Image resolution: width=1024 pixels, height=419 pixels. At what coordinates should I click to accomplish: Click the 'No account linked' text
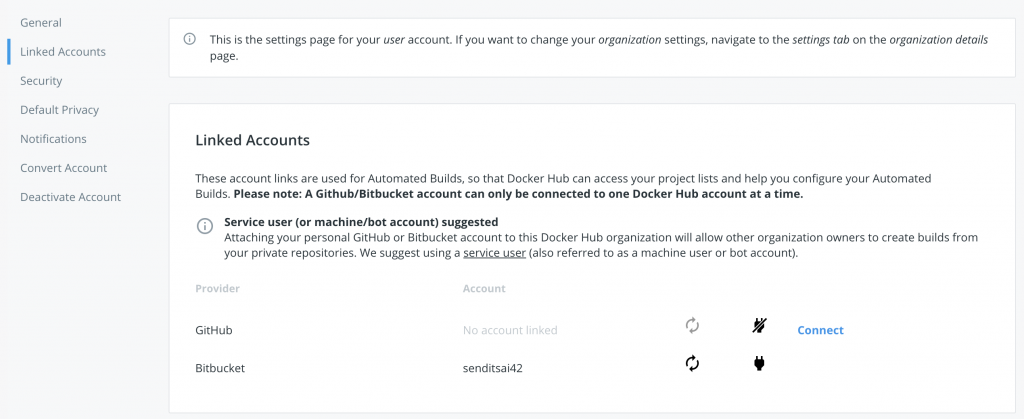pos(510,330)
